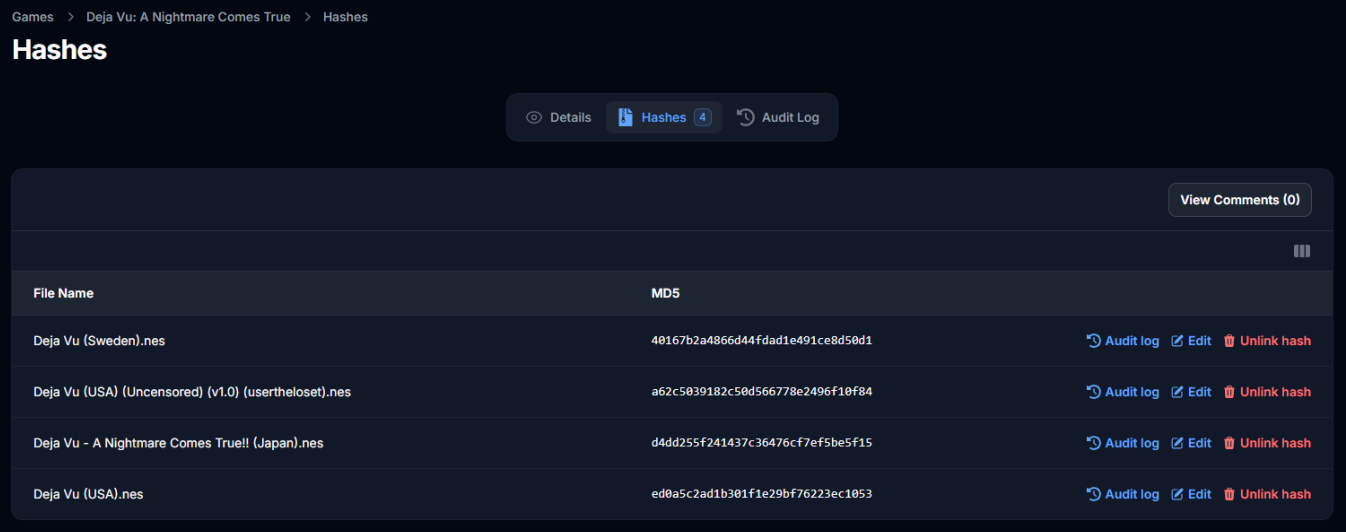Open Audit log for Deja Vu (Sweden).nes
Image resolution: width=1346 pixels, height=532 pixels.
click(1122, 341)
